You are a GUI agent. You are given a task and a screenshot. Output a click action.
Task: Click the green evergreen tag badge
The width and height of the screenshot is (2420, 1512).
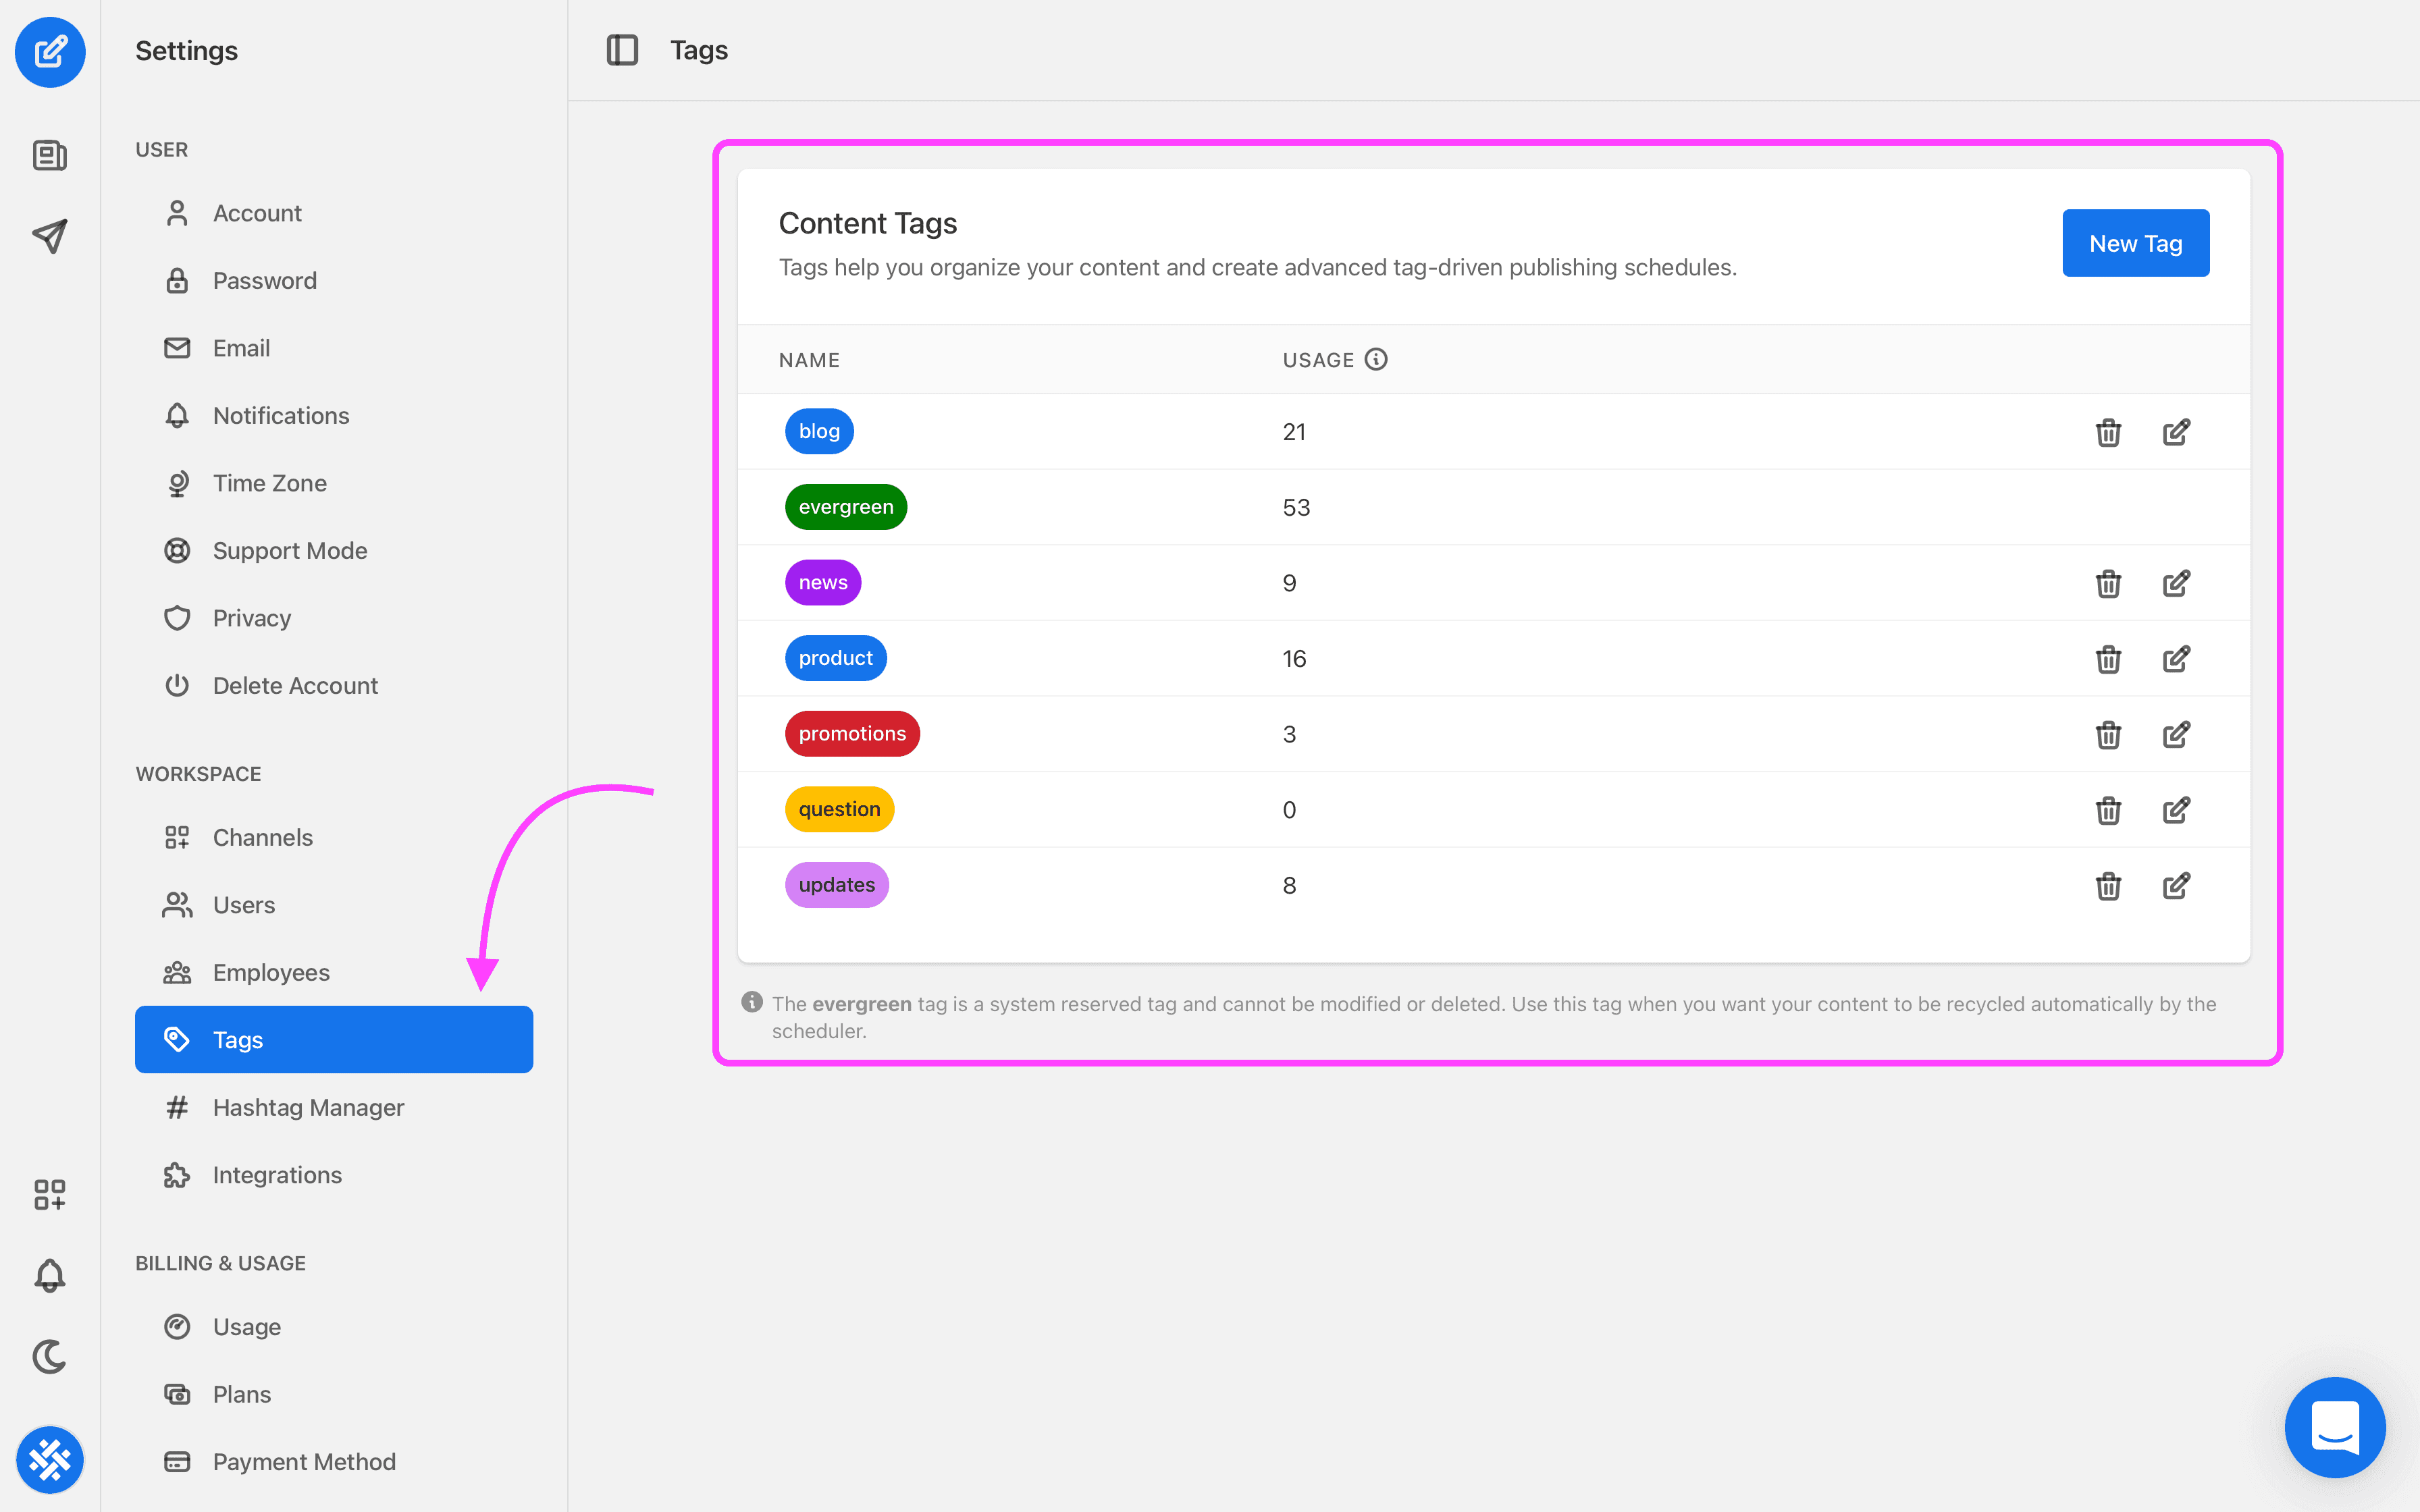tap(845, 507)
